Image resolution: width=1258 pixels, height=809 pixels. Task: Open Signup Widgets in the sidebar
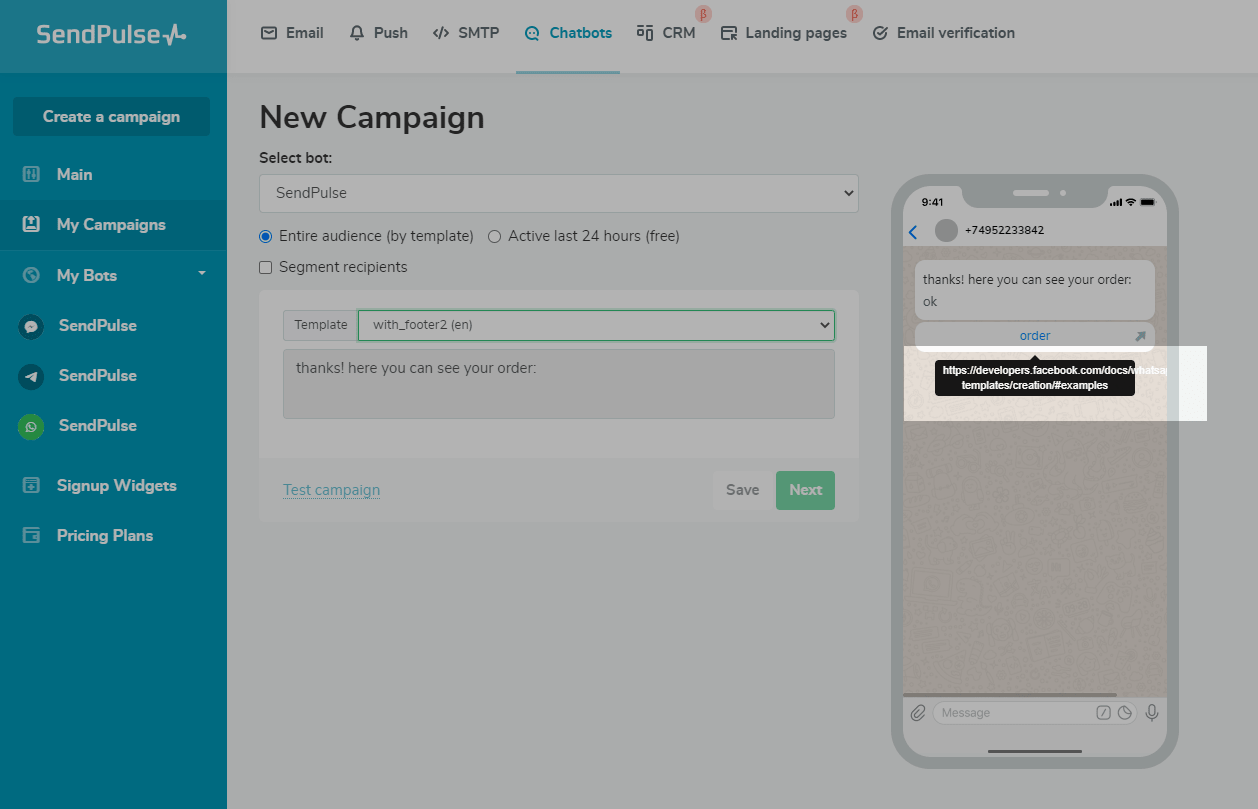pos(116,485)
